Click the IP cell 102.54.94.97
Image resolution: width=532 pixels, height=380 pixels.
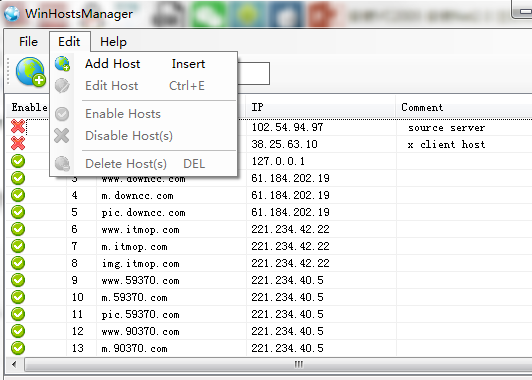pyautogui.click(x=287, y=127)
